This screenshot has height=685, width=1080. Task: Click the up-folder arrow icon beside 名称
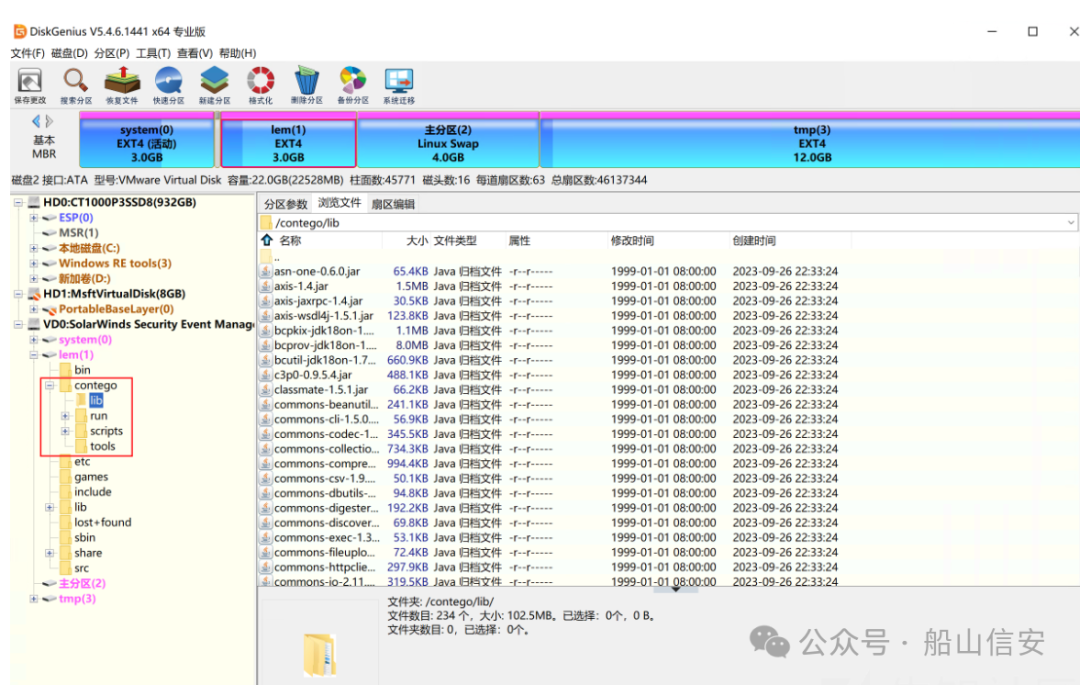[267, 240]
